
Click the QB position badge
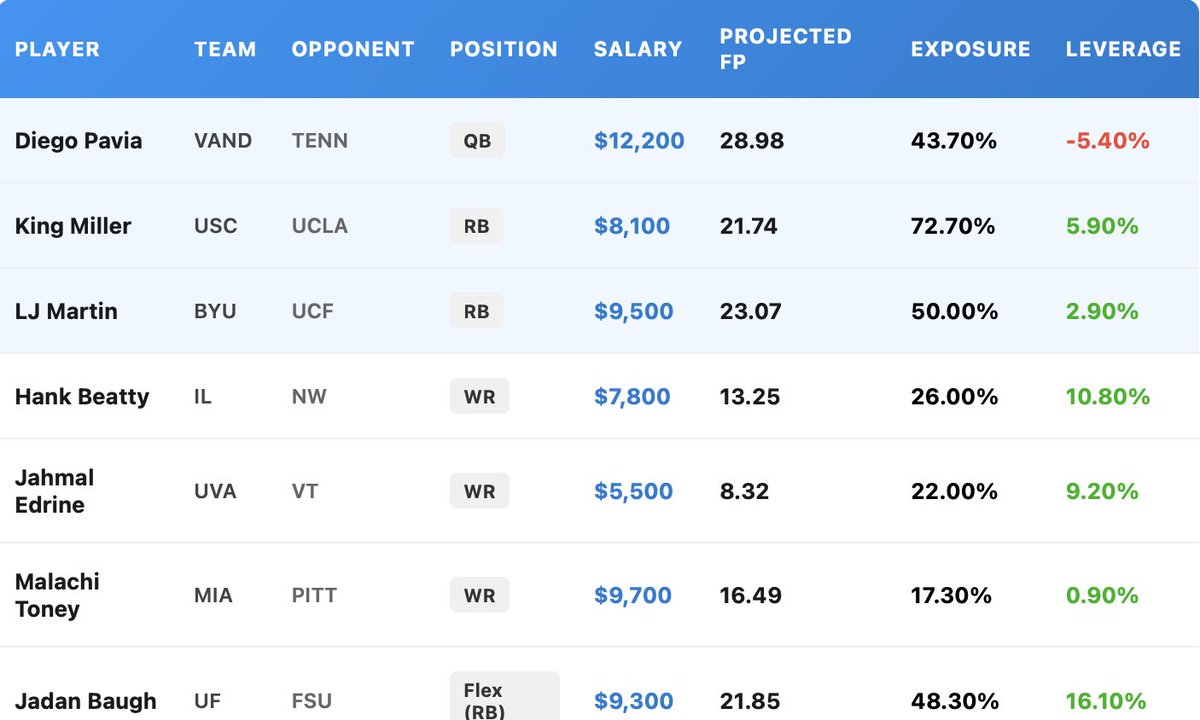click(x=477, y=140)
